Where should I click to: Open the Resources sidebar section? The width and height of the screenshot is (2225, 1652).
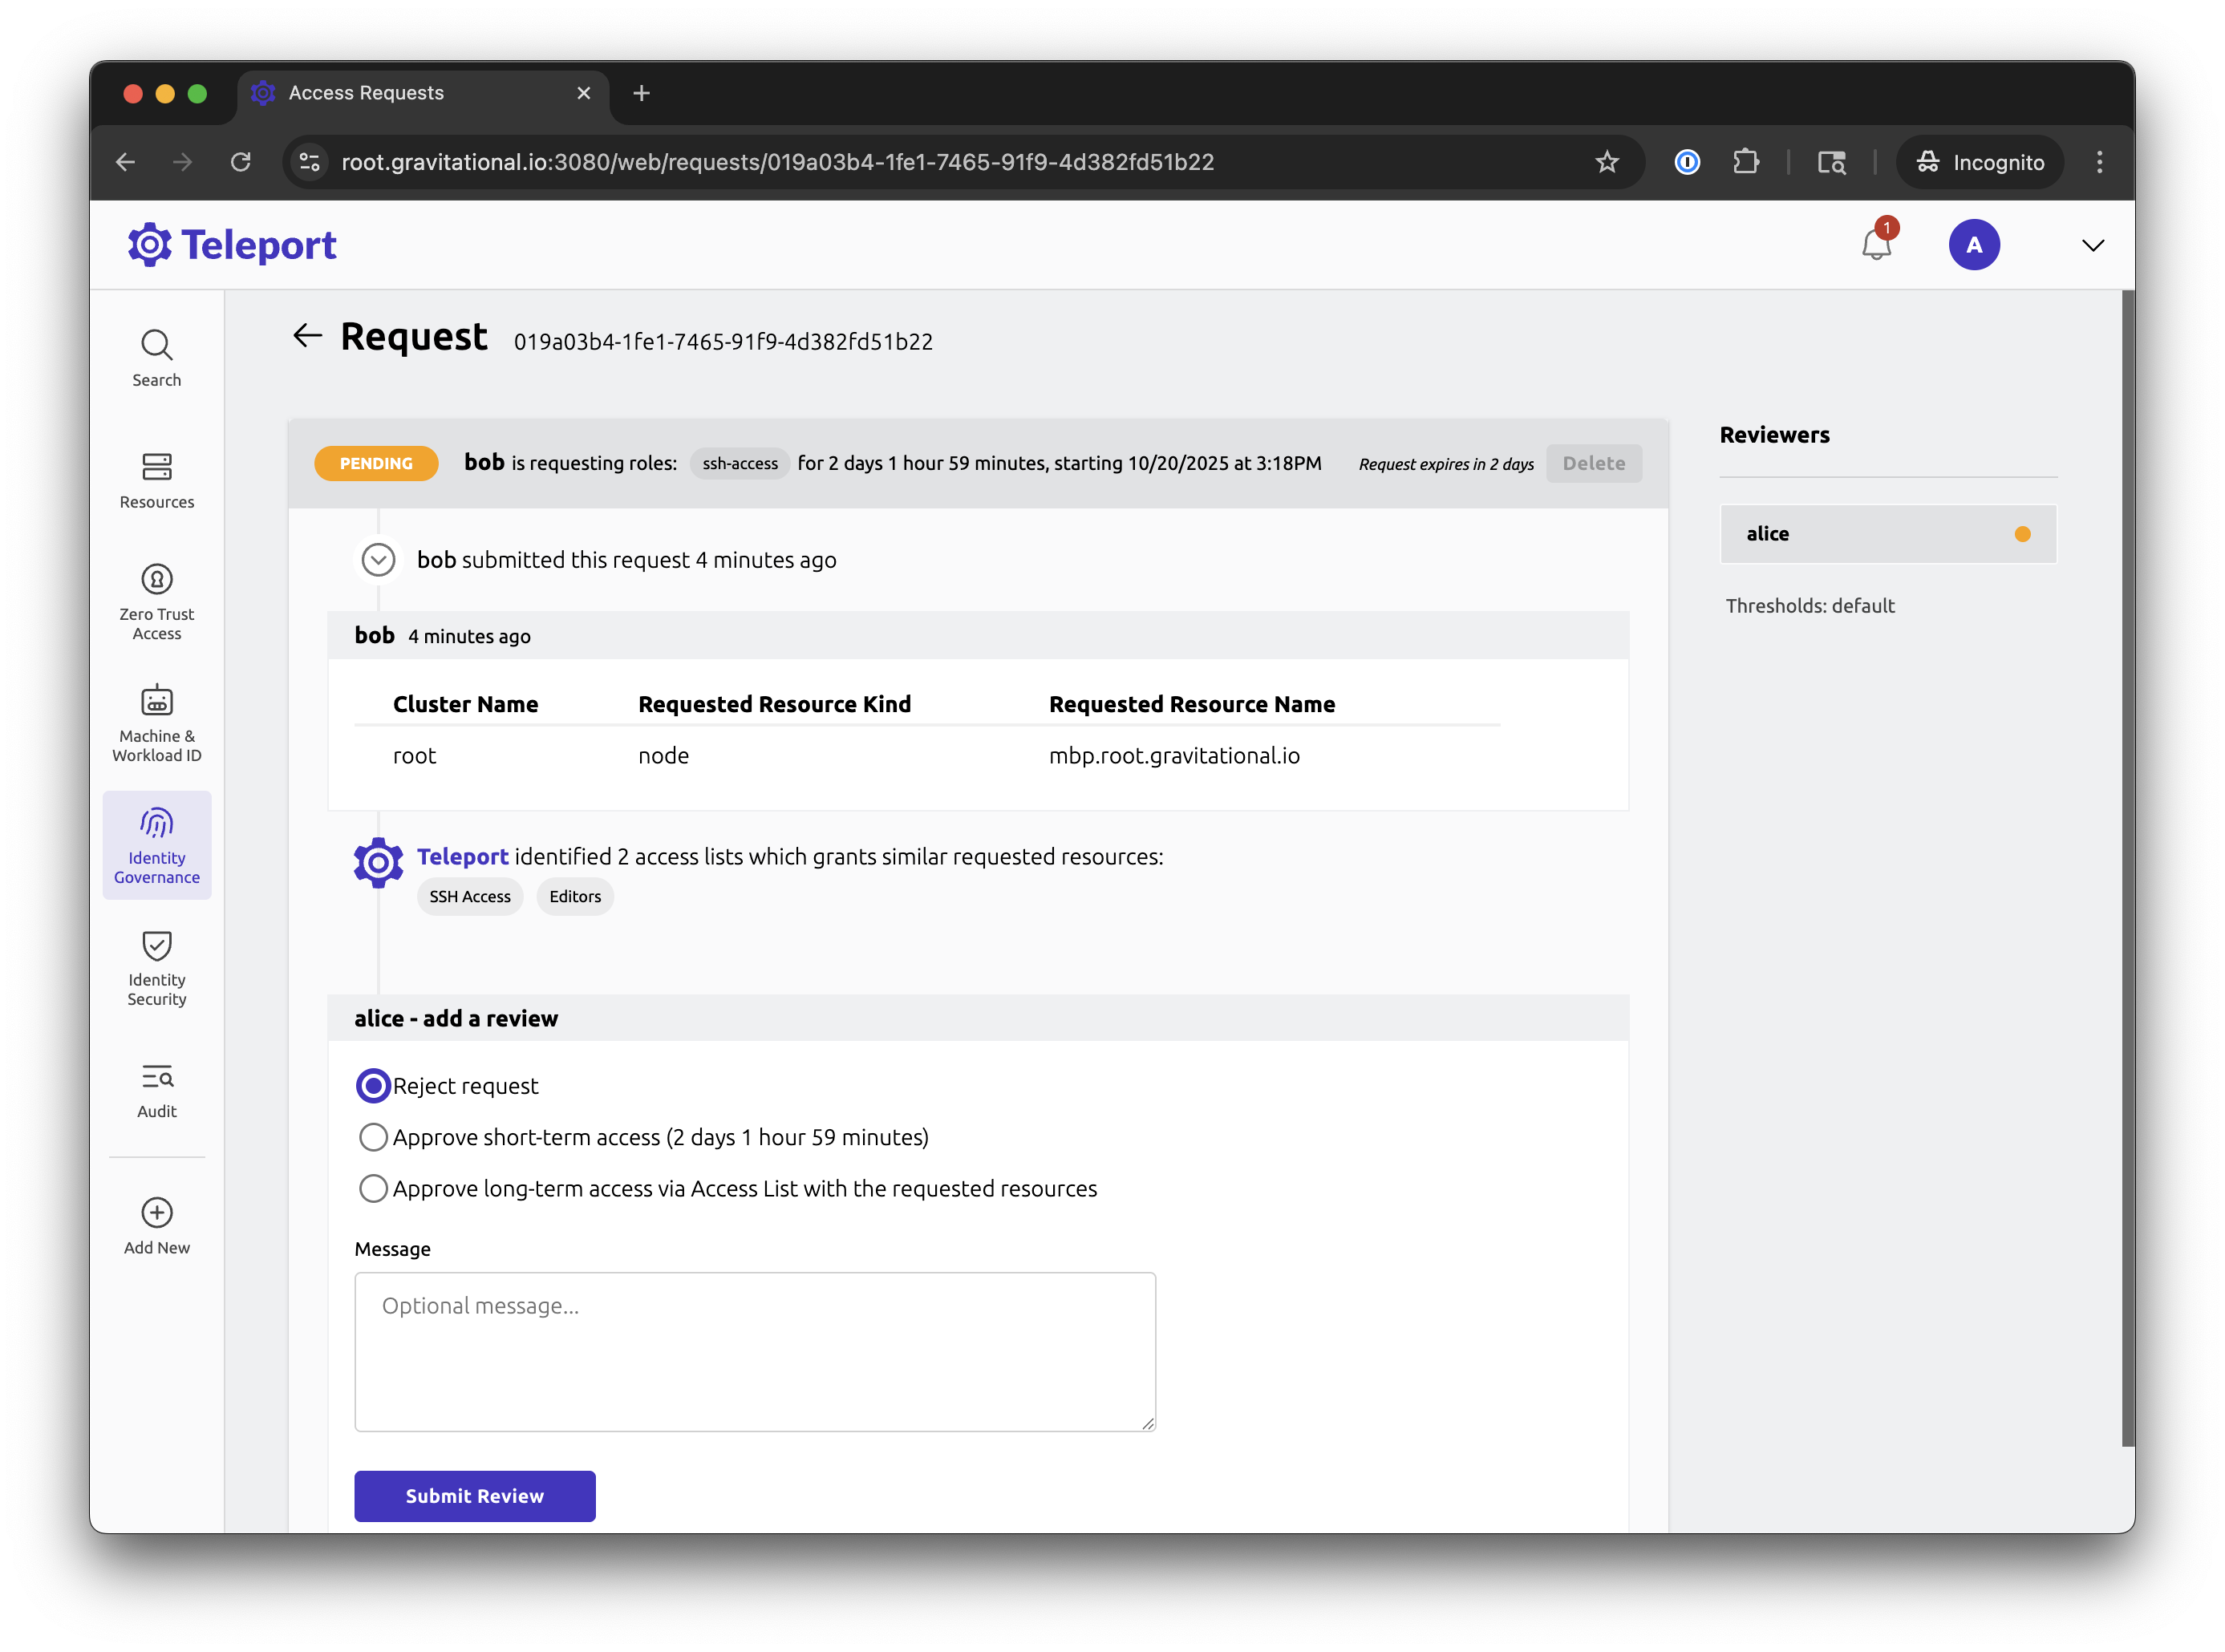tap(157, 480)
